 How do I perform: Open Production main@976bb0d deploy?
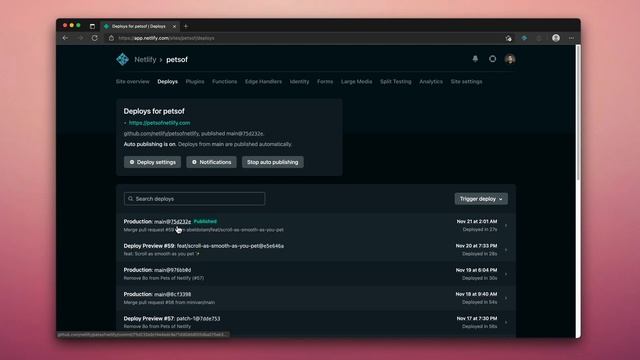(x=316, y=273)
